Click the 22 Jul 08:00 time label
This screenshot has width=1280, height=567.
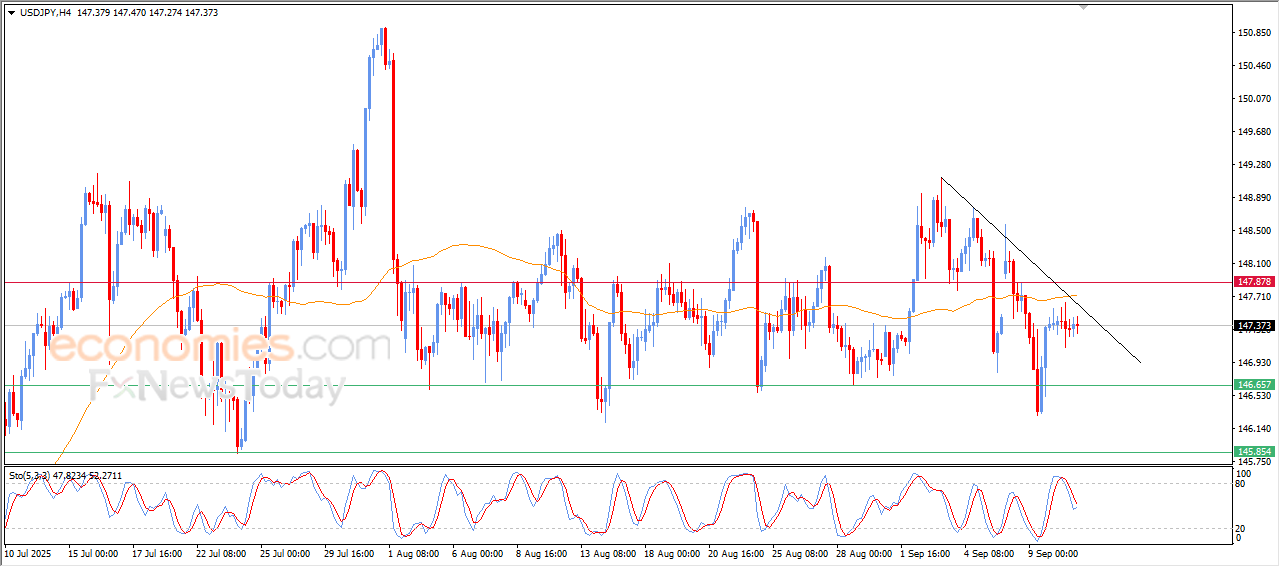(220, 552)
